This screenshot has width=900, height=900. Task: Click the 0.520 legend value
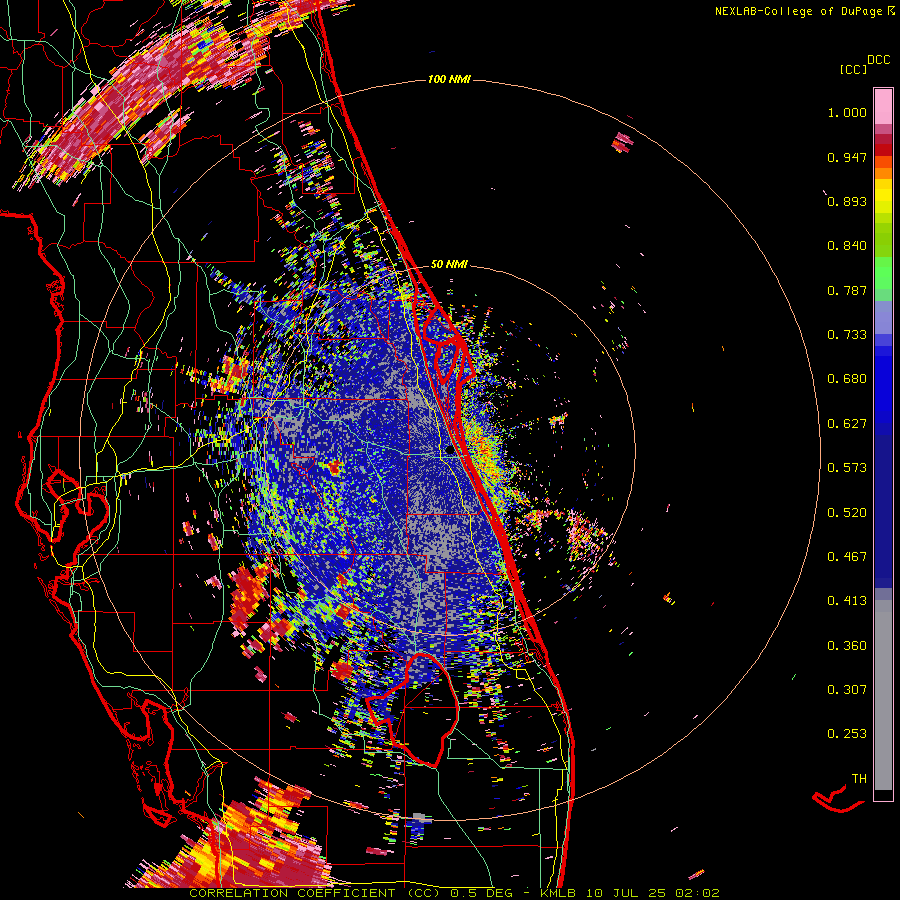click(x=847, y=513)
